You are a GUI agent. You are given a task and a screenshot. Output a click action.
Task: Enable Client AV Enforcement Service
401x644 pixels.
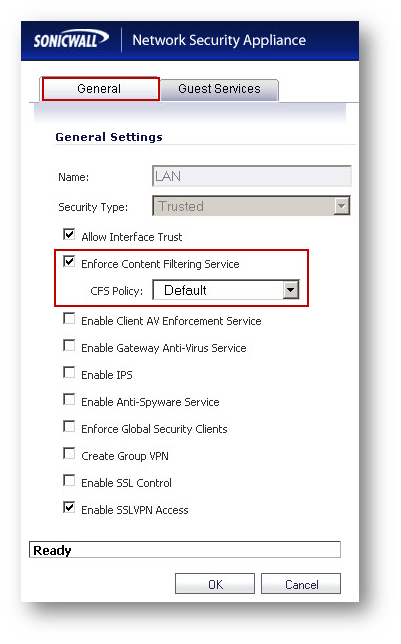click(69, 319)
